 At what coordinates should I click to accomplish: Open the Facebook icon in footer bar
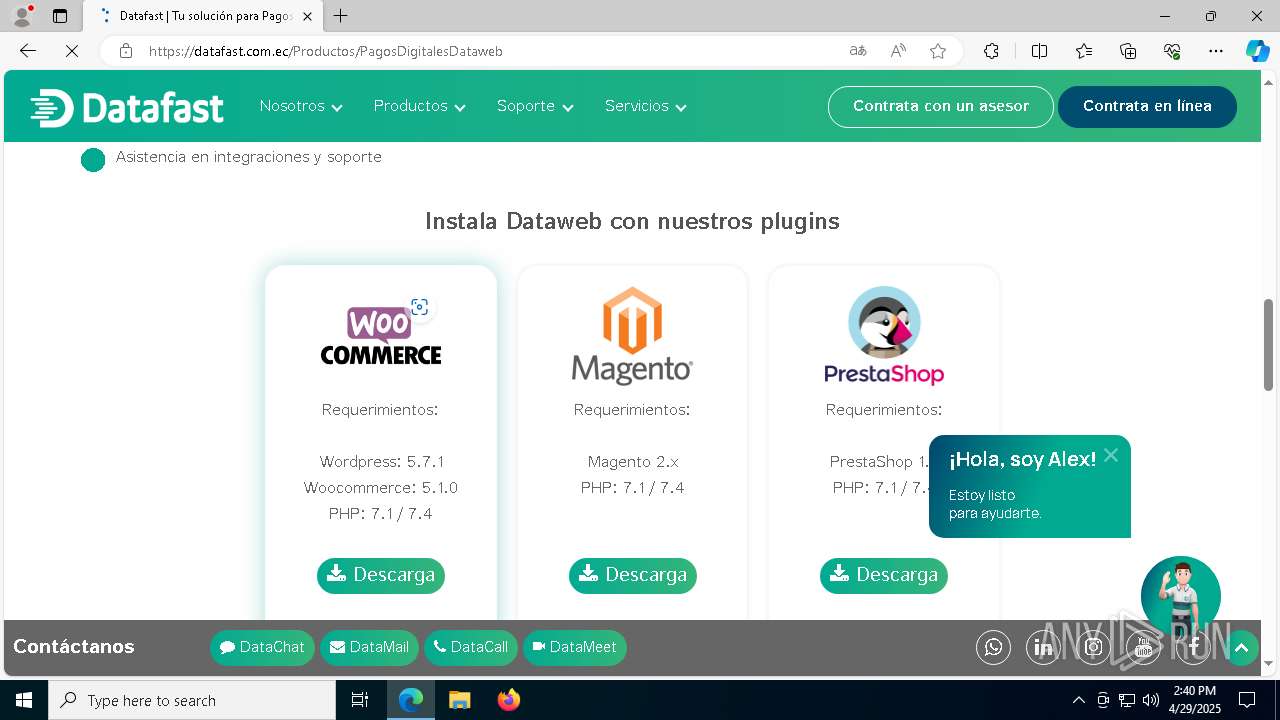coord(1194,648)
